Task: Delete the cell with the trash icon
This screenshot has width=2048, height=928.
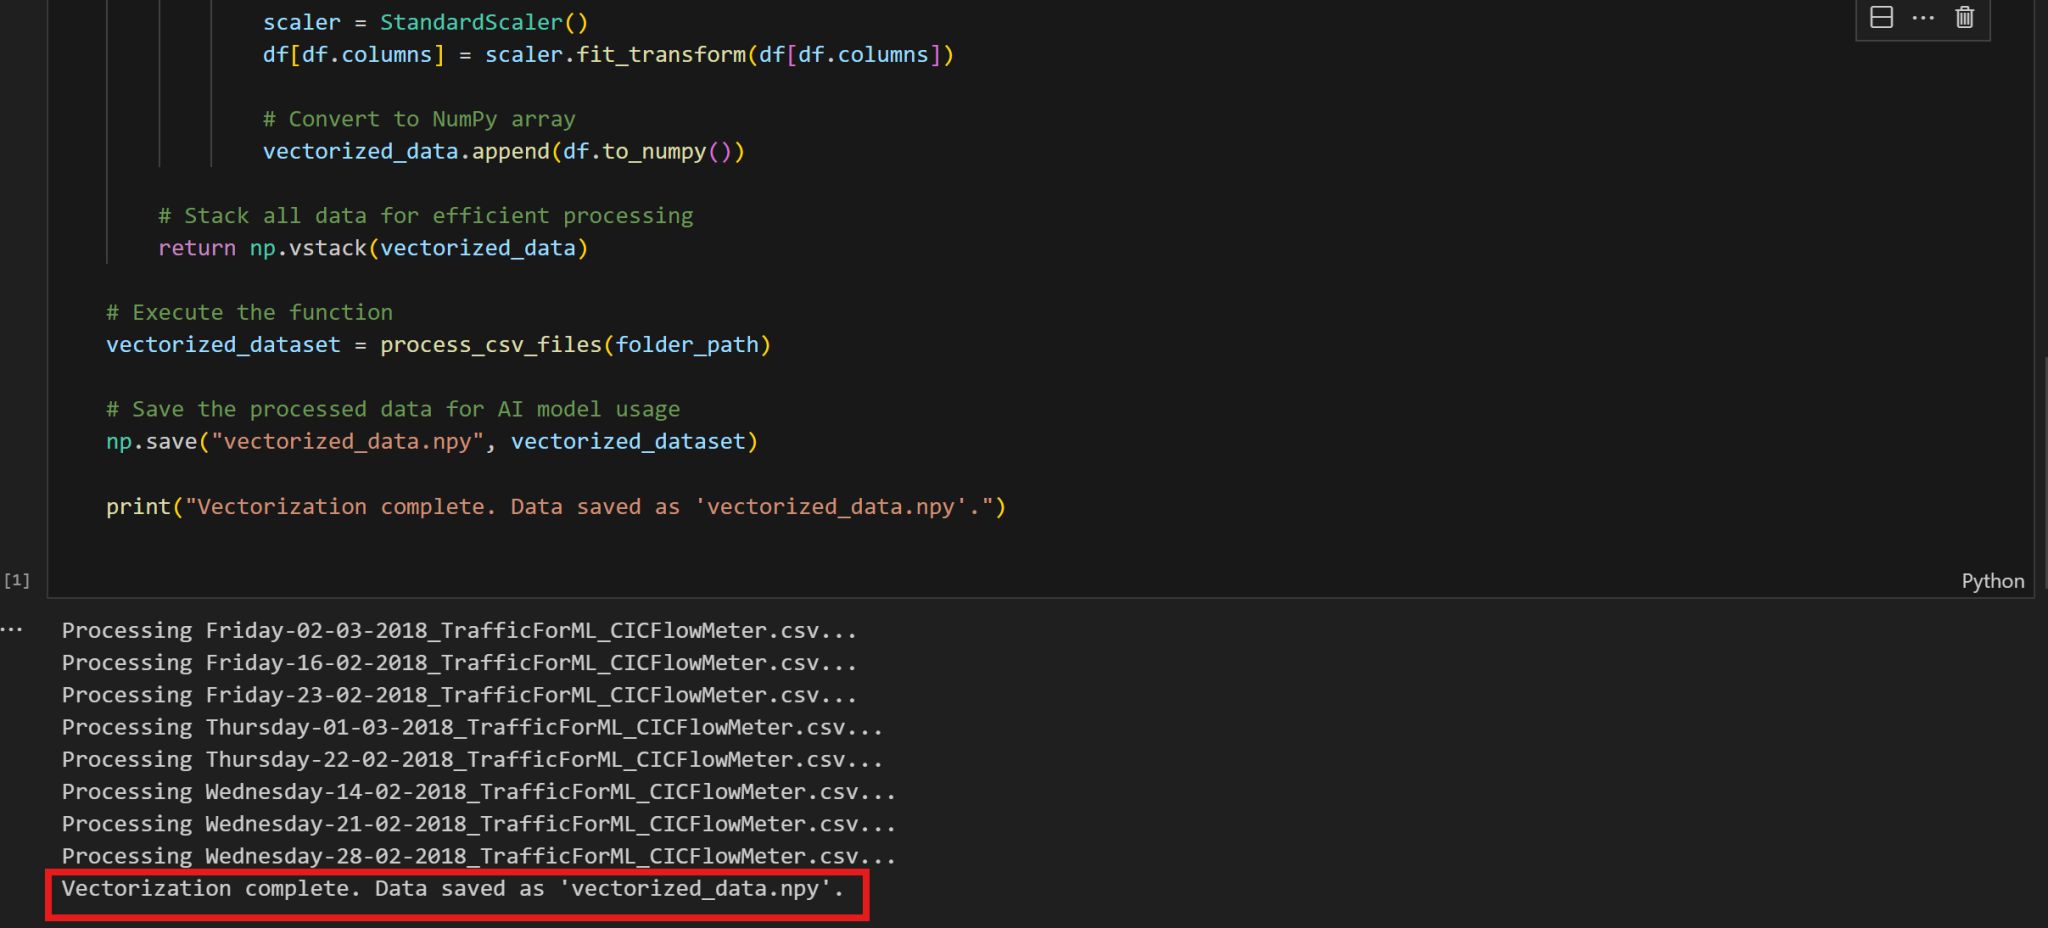Action: point(1965,17)
